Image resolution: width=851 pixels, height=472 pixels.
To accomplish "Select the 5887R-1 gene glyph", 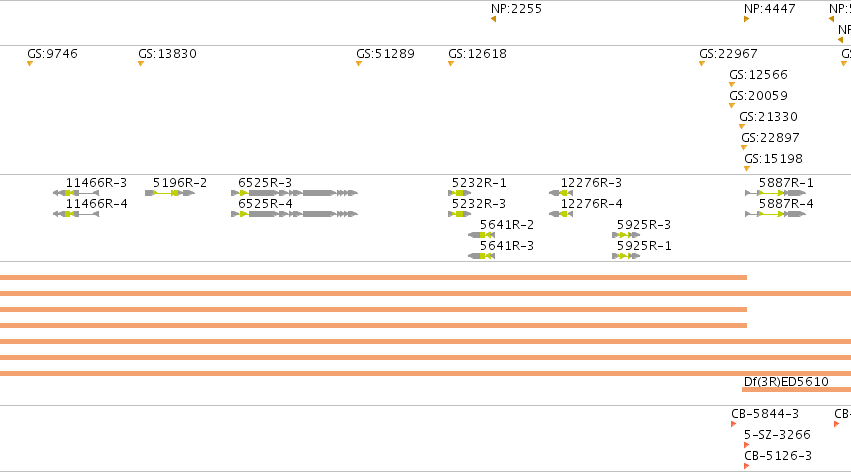I will pyautogui.click(x=776, y=193).
